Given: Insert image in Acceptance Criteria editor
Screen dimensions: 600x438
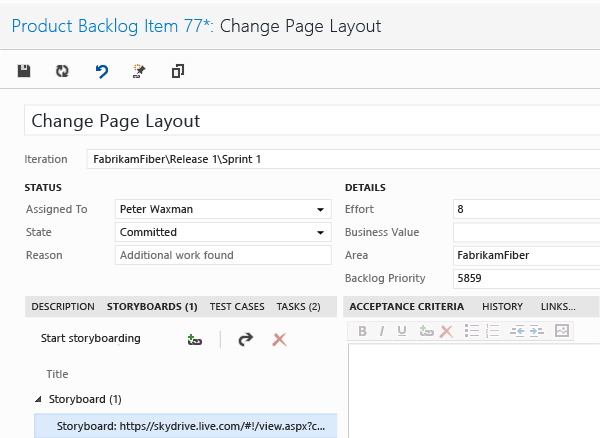Looking at the screenshot, I should pyautogui.click(x=561, y=331).
